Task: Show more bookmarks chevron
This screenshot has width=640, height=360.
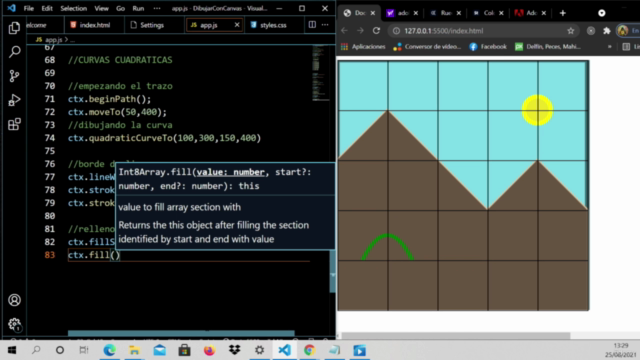Action: [610, 47]
